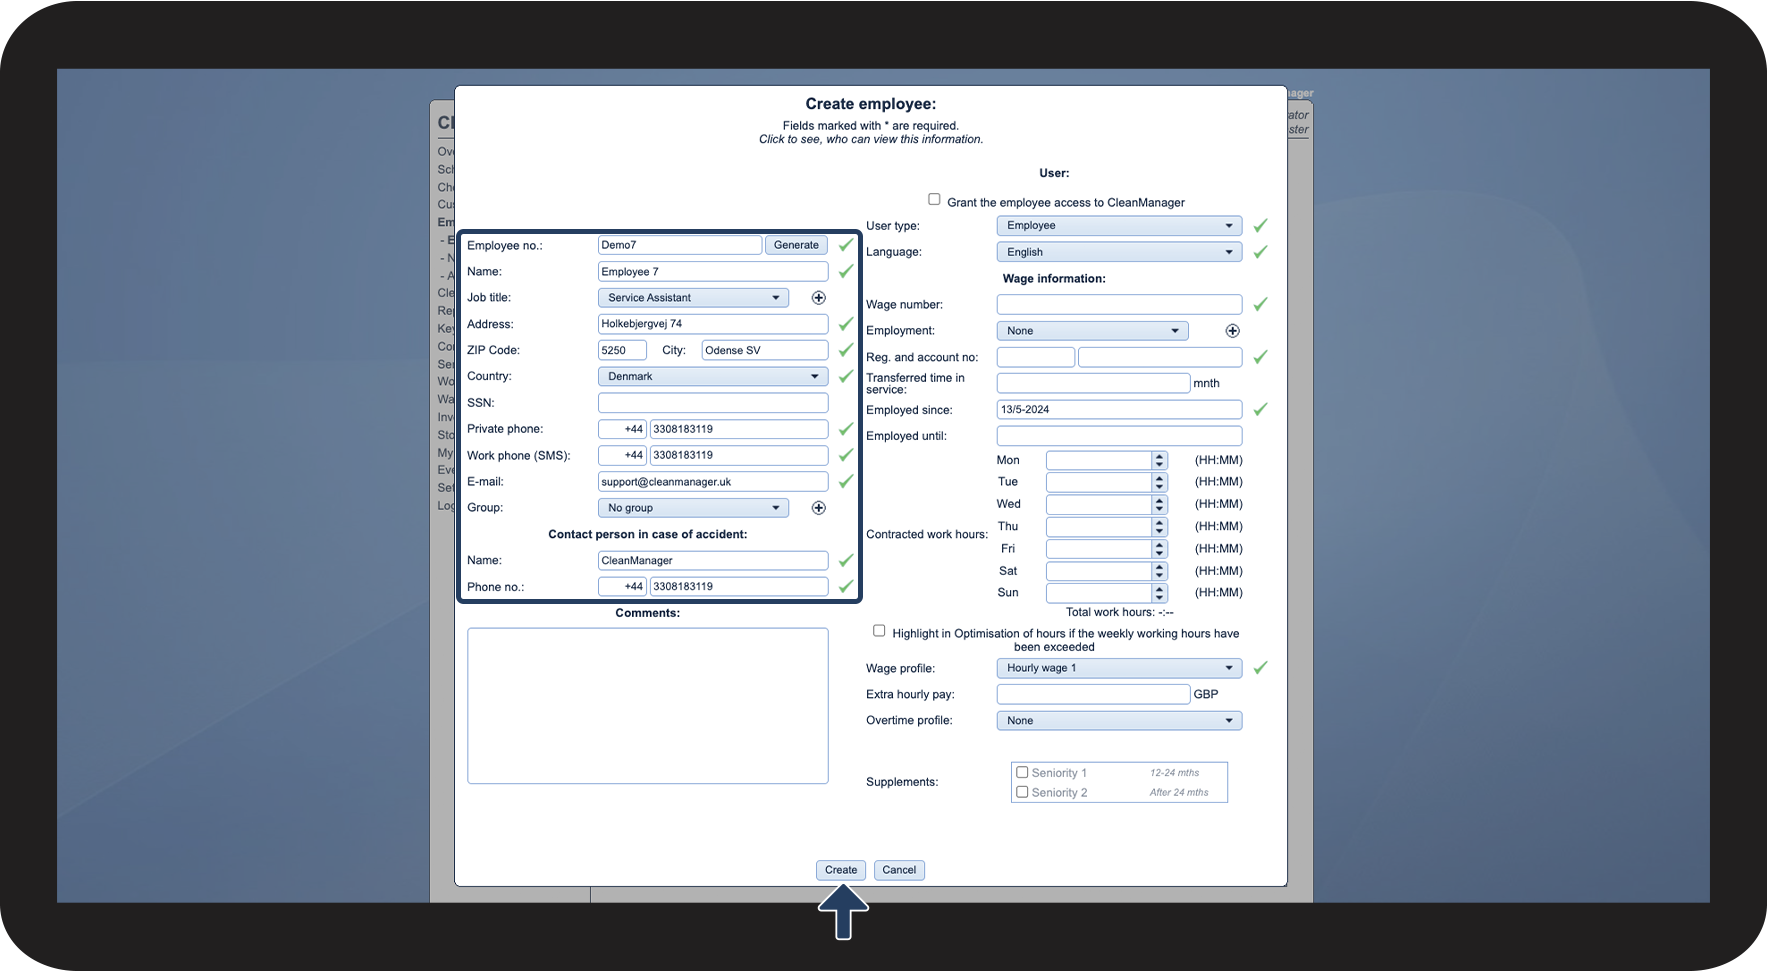Viewport: 1767px width, 971px height.
Task: Click the Wed work hours spinner
Action: coord(1160,504)
